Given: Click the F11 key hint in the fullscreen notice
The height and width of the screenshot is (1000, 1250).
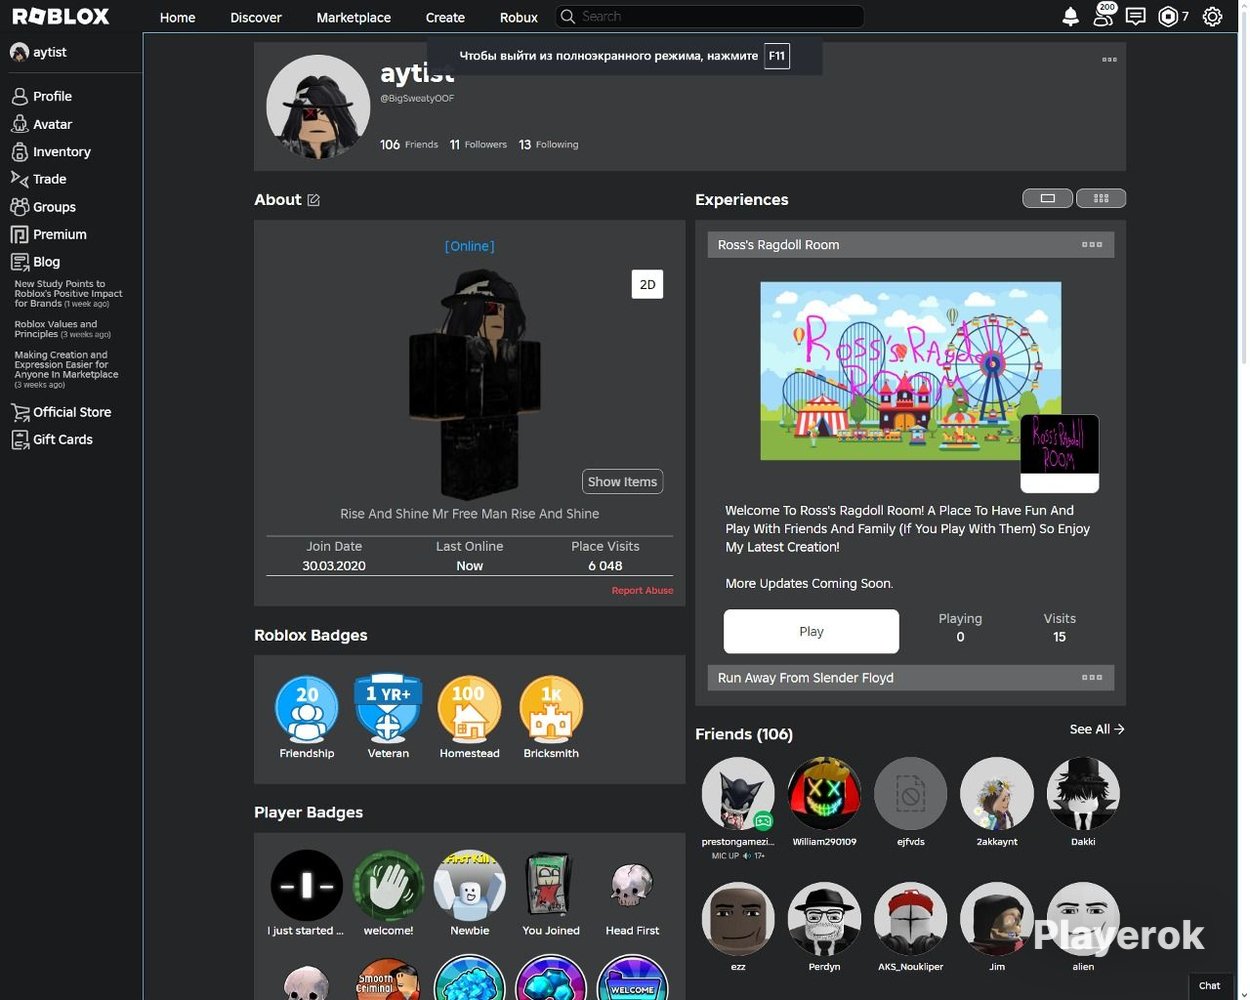Looking at the screenshot, I should click(x=777, y=56).
